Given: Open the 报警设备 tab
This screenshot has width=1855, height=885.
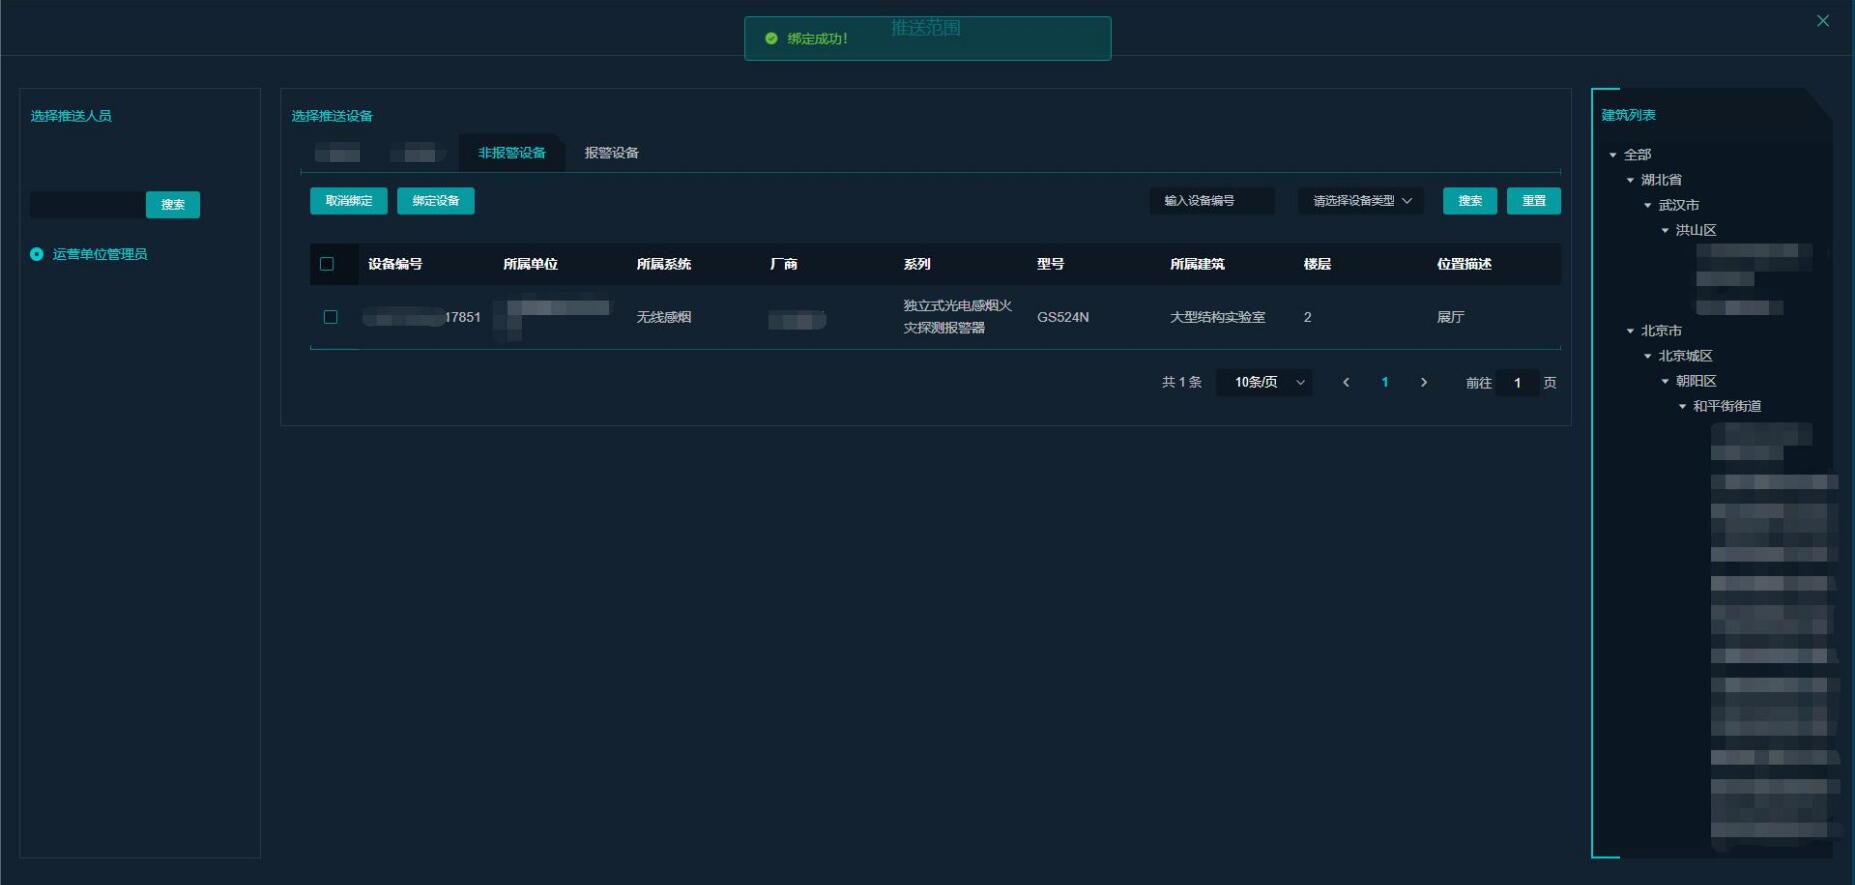Looking at the screenshot, I should point(612,153).
